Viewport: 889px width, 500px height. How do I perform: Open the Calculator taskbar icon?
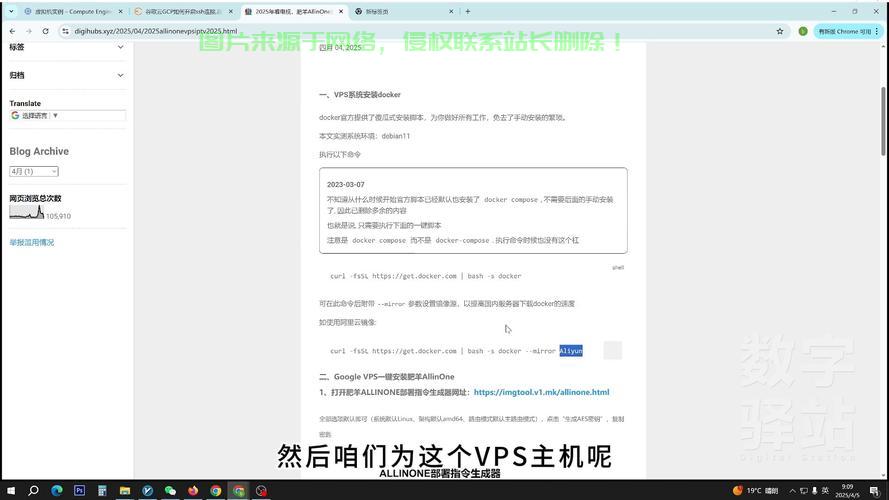tap(102, 490)
